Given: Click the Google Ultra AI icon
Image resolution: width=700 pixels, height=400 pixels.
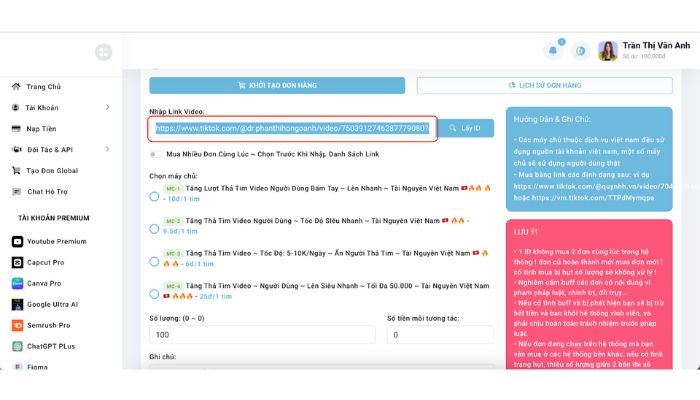Looking at the screenshot, I should [17, 304].
